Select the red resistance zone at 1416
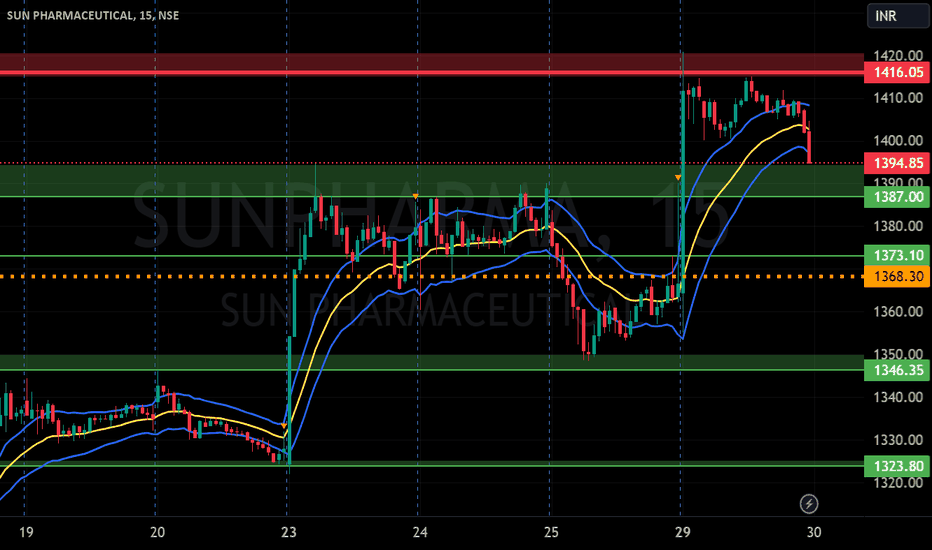This screenshot has height=550, width=932. point(431,63)
